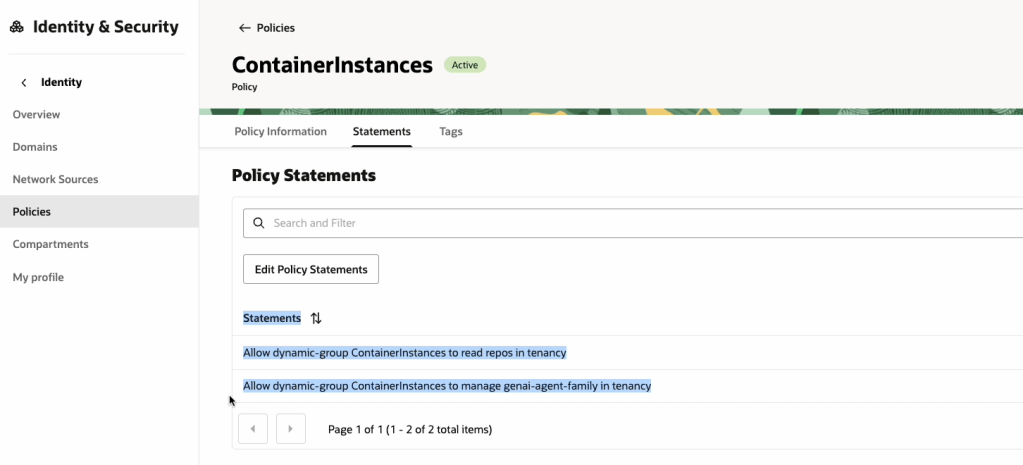This screenshot has height=465, width=1023.
Task: Click the magnifier icon in search bar
Action: pos(259,223)
